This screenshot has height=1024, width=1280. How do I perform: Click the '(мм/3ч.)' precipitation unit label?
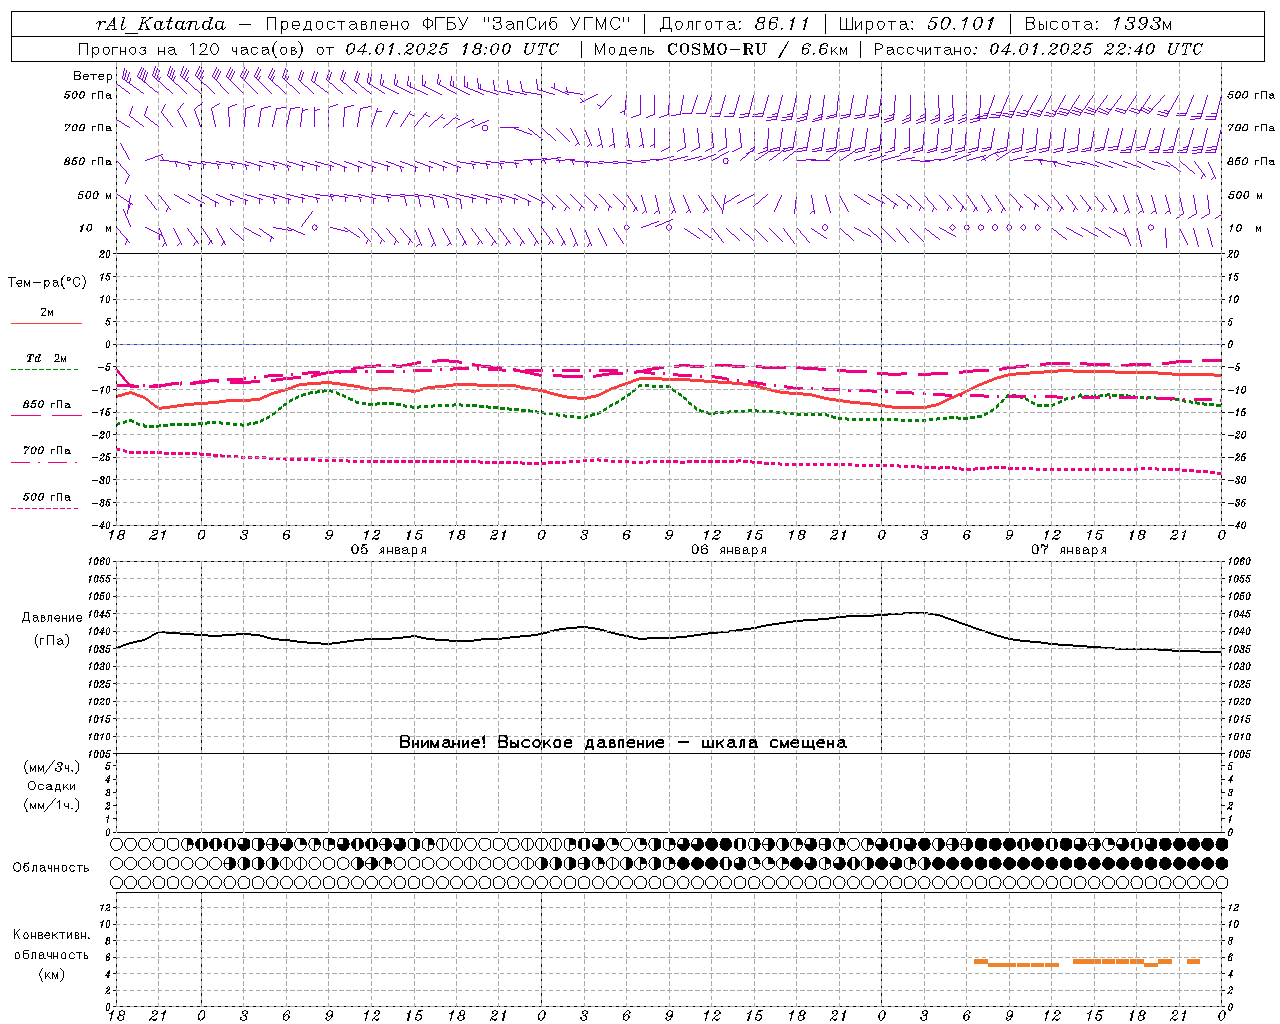51,767
